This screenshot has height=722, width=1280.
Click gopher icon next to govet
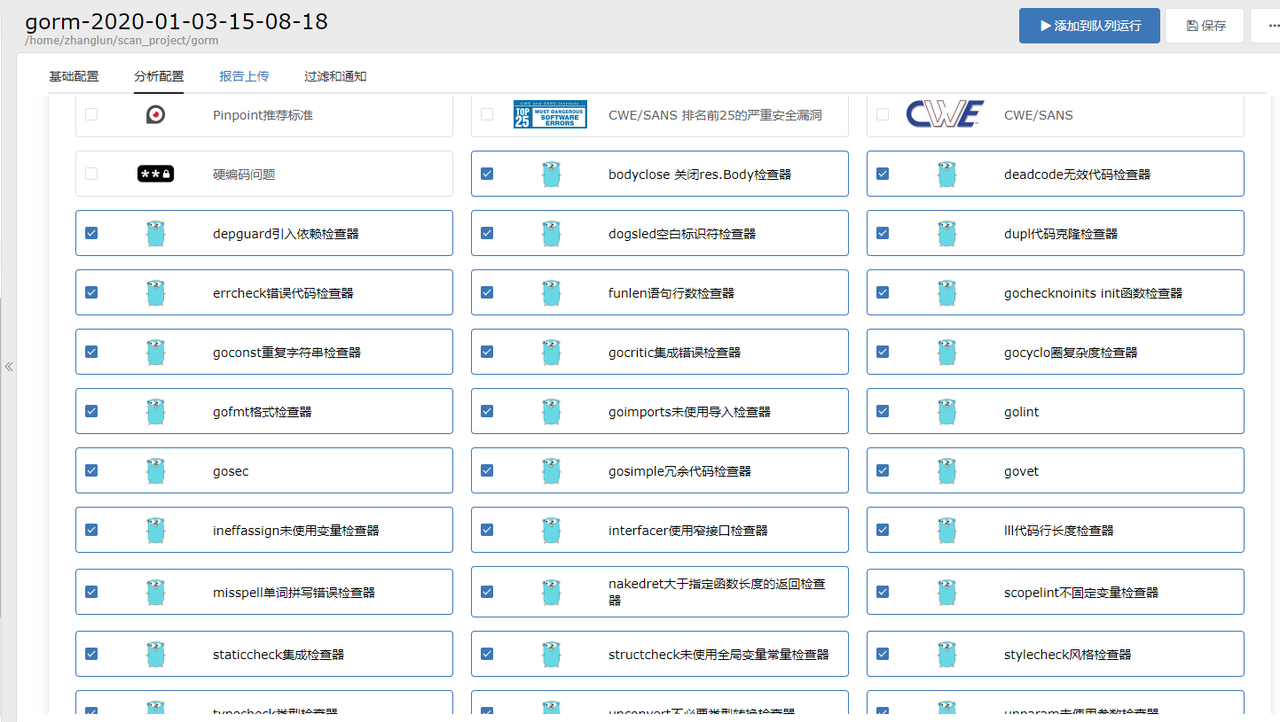click(947, 471)
